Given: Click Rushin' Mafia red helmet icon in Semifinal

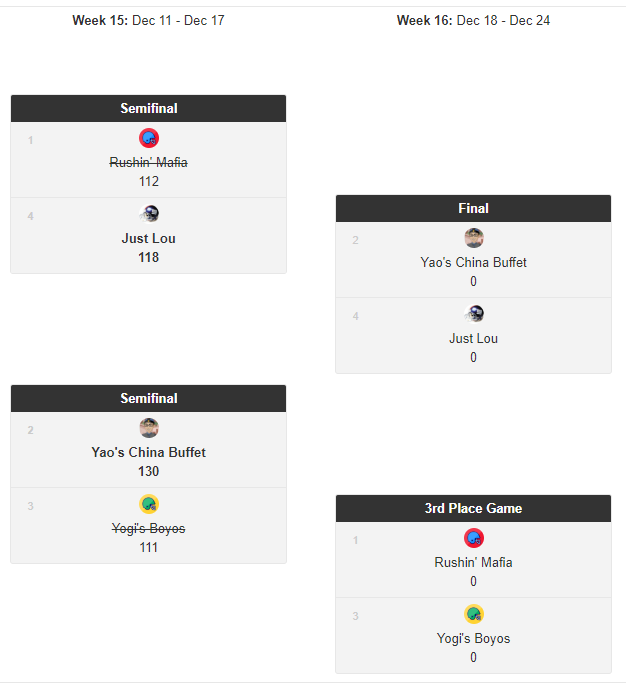Looking at the screenshot, I should [x=149, y=138].
